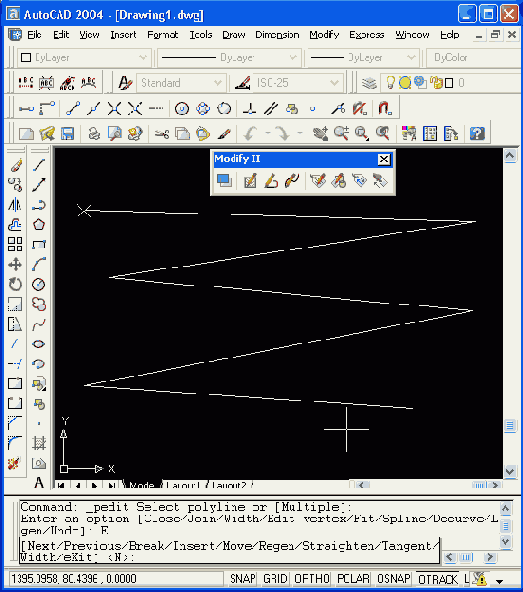Select the Circle draw tool
The width and height of the screenshot is (523, 592).
point(39,284)
